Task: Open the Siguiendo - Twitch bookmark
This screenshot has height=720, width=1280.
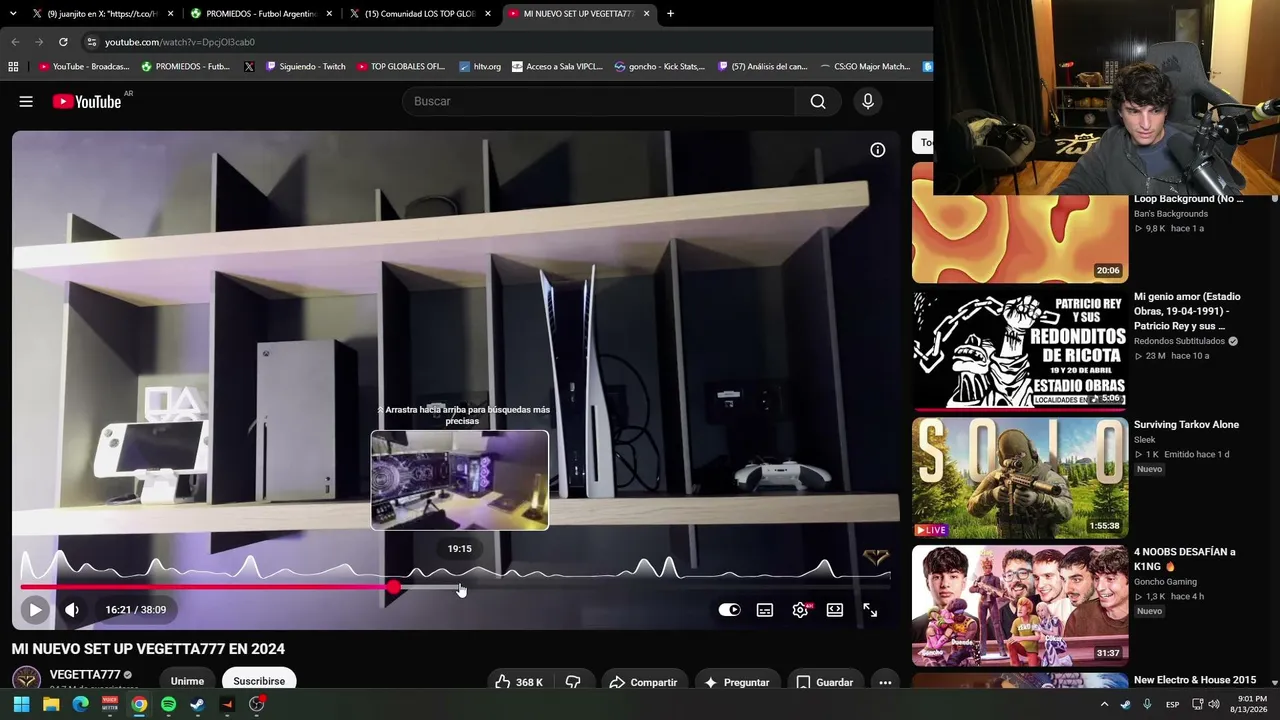Action: point(305,67)
